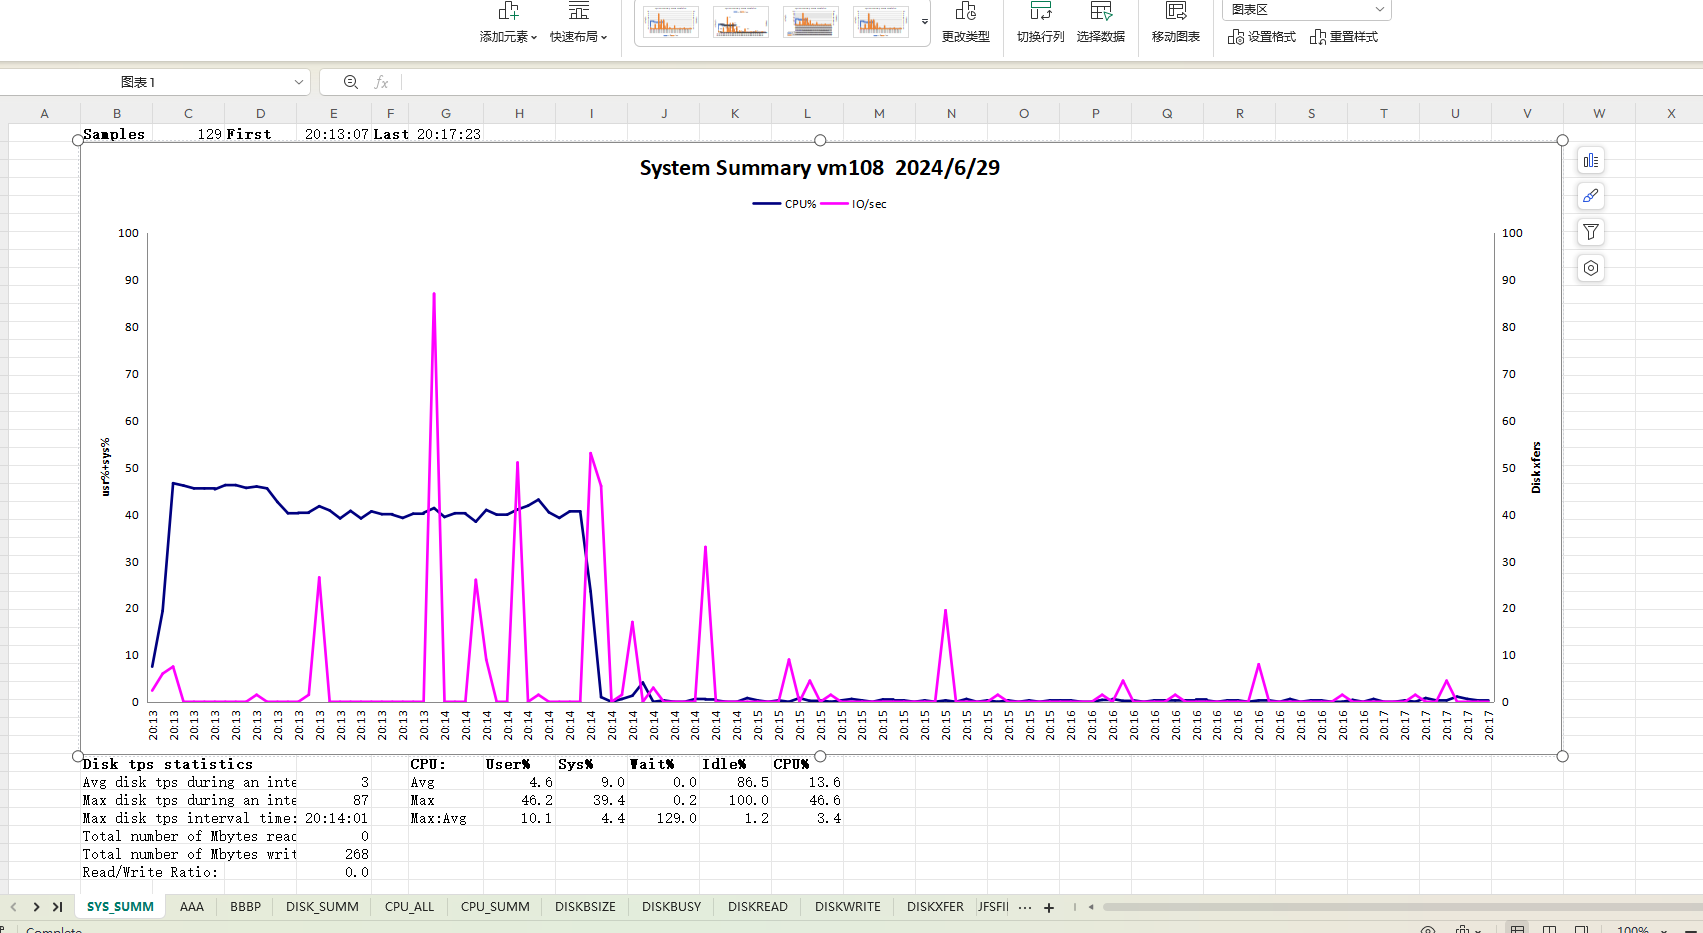Open the Add Element (添加元素) chart menu
1703x933 pixels.
coord(508,23)
